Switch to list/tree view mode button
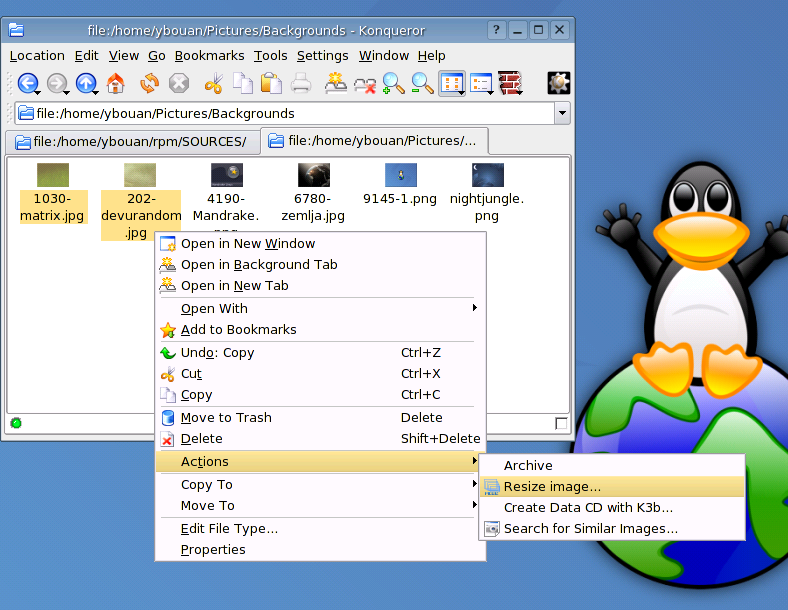Viewport: 788px width, 610px height. (x=481, y=83)
